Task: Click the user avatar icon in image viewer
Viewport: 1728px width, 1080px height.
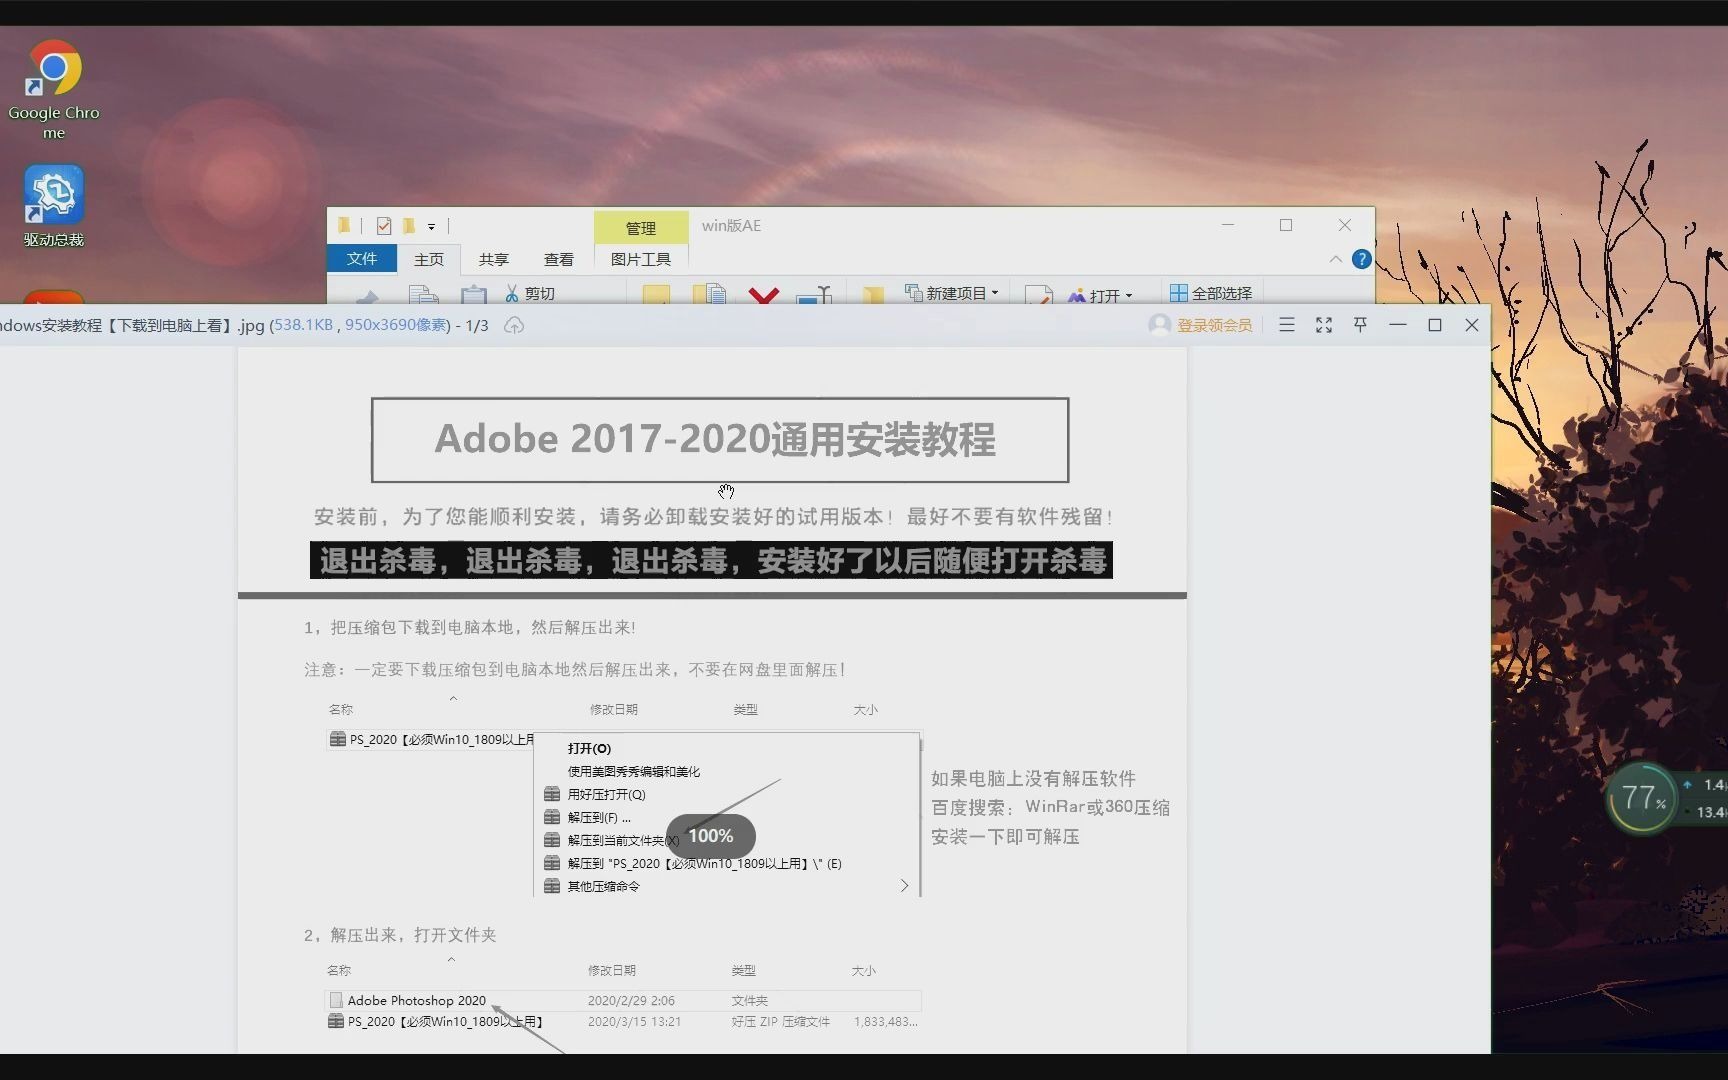Action: pos(1160,325)
